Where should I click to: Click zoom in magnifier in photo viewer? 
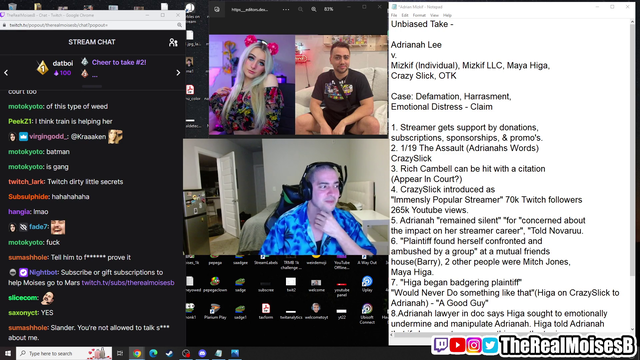pyautogui.click(x=314, y=9)
